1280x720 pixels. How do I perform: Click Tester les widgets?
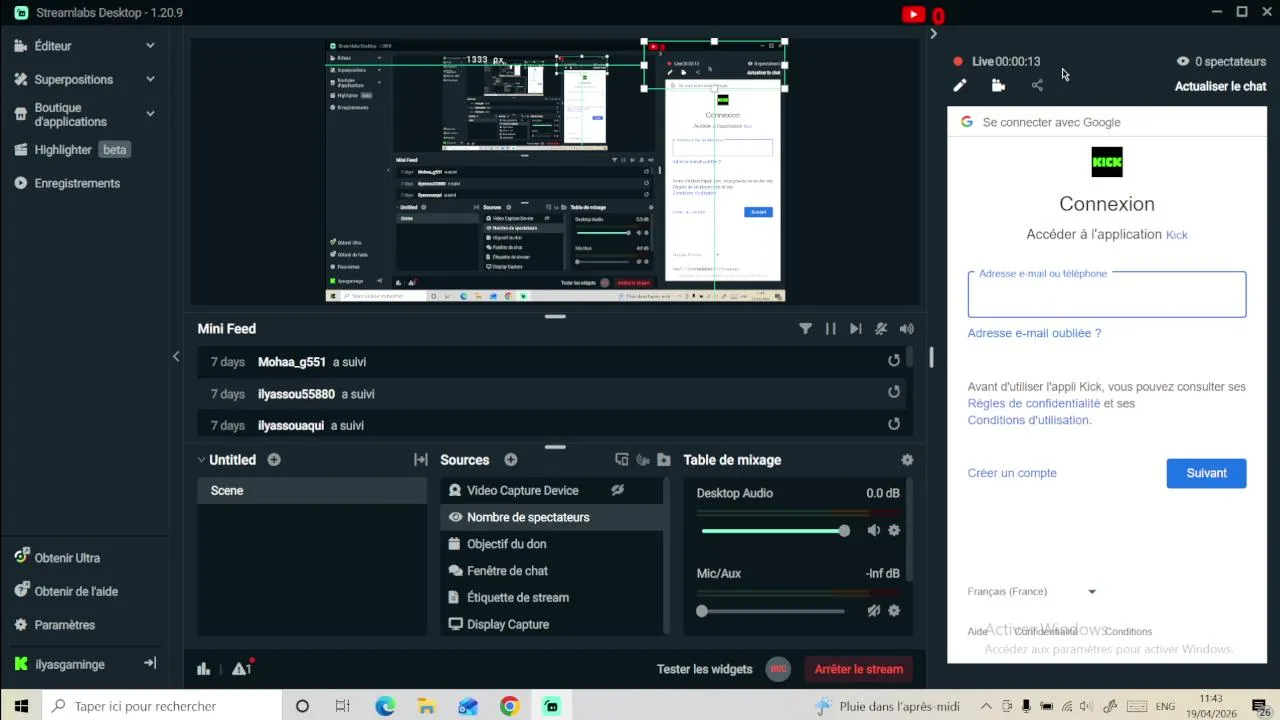704,670
